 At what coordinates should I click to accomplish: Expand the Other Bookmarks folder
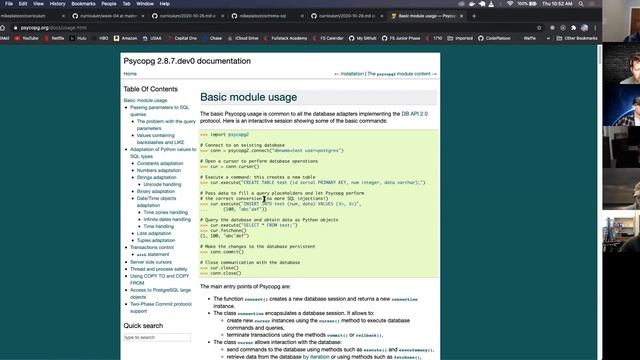point(577,38)
